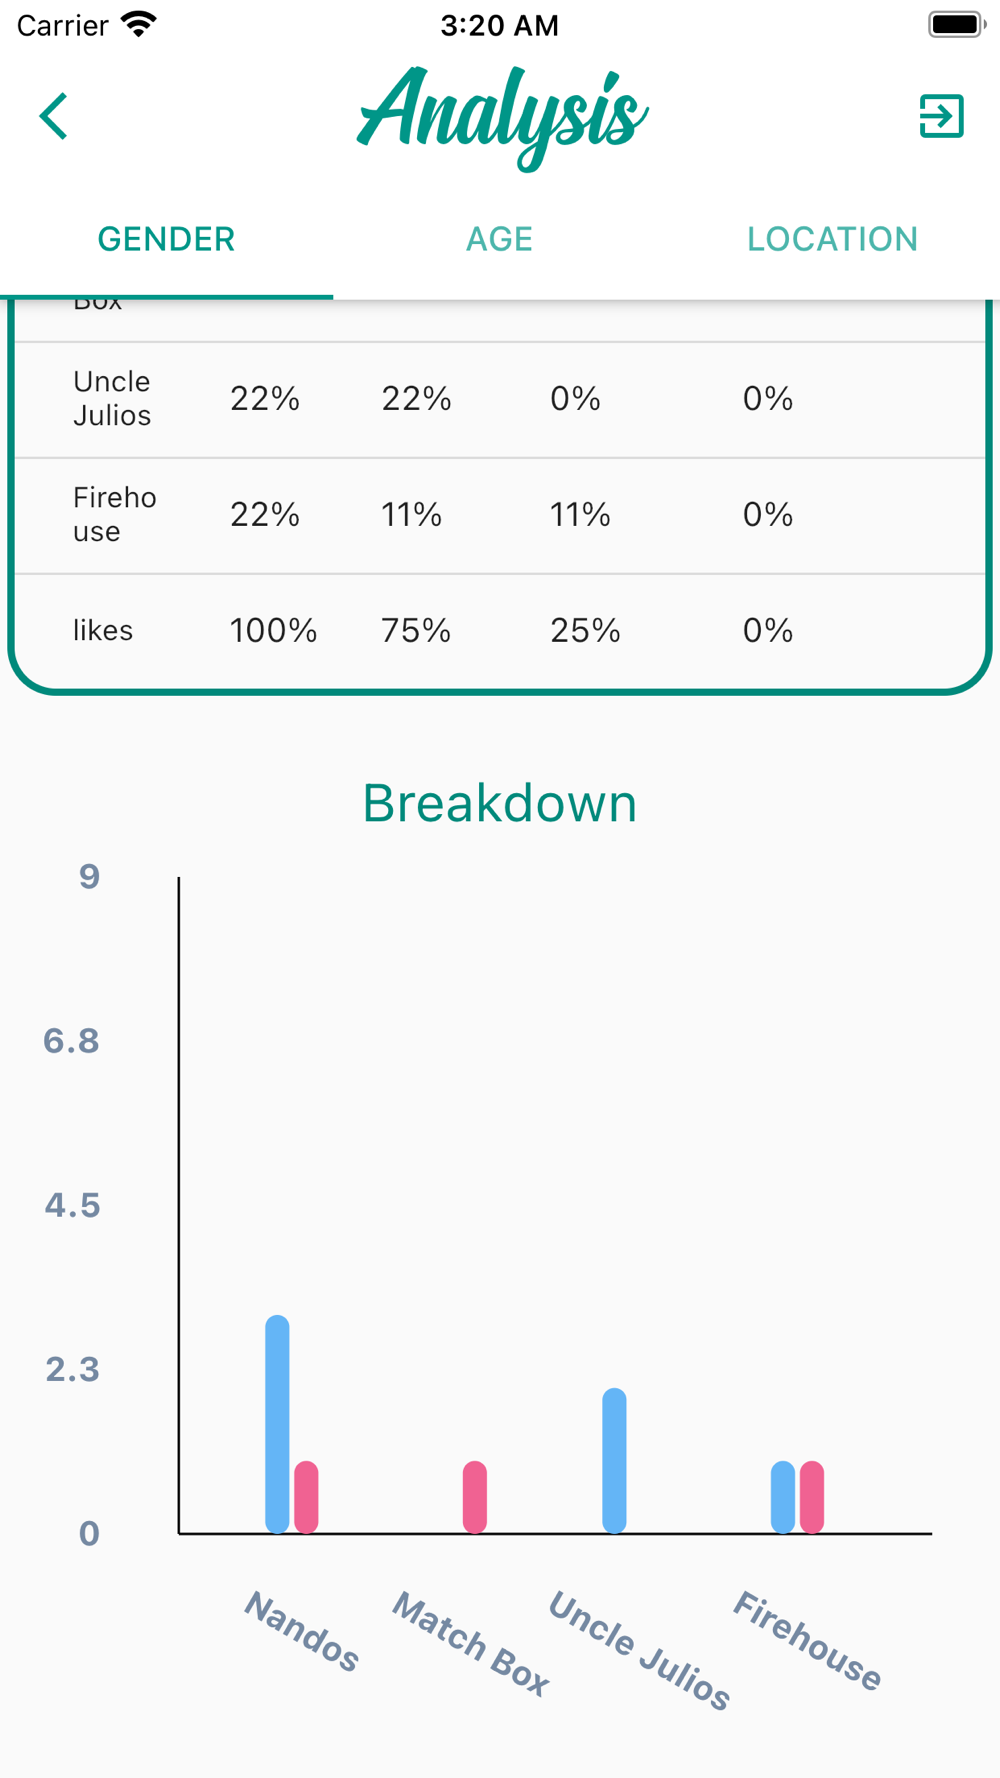1000x1778 pixels.
Task: Tap Uncle Julios blue bar
Action: [614, 1460]
